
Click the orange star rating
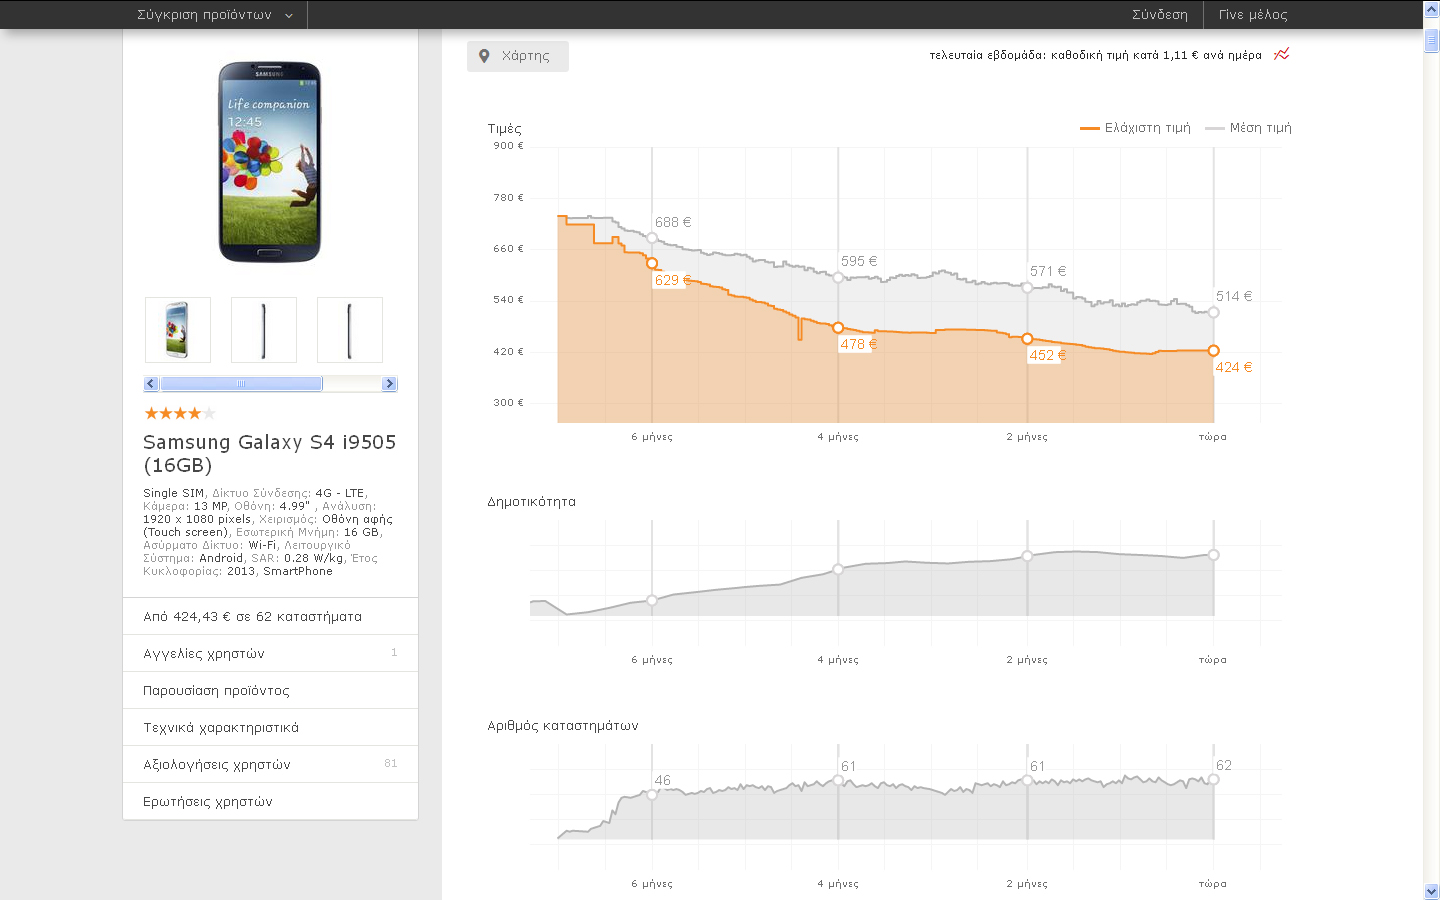pos(180,413)
